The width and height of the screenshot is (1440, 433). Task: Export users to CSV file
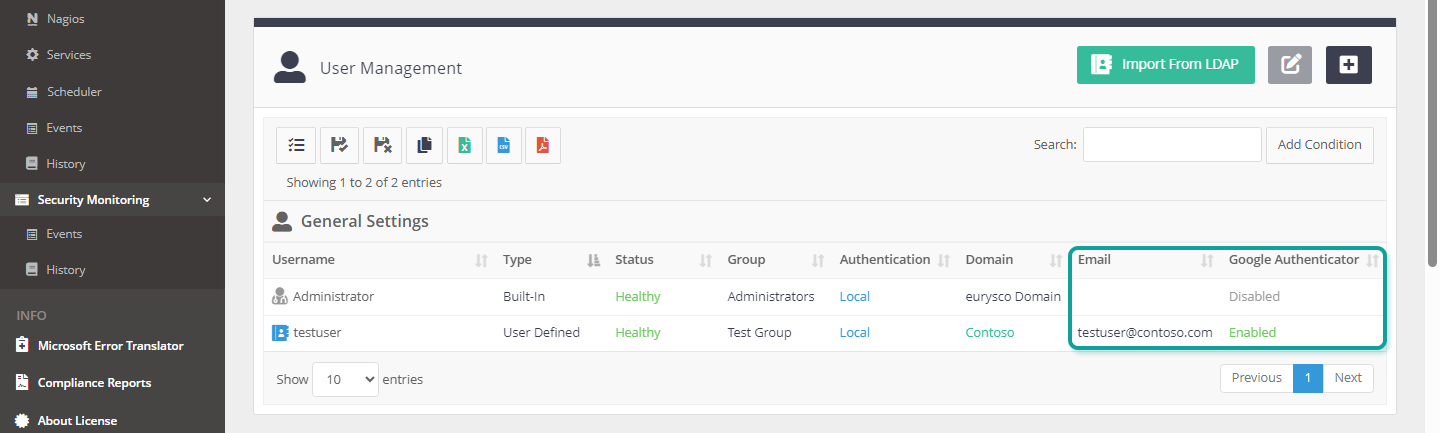pos(504,145)
